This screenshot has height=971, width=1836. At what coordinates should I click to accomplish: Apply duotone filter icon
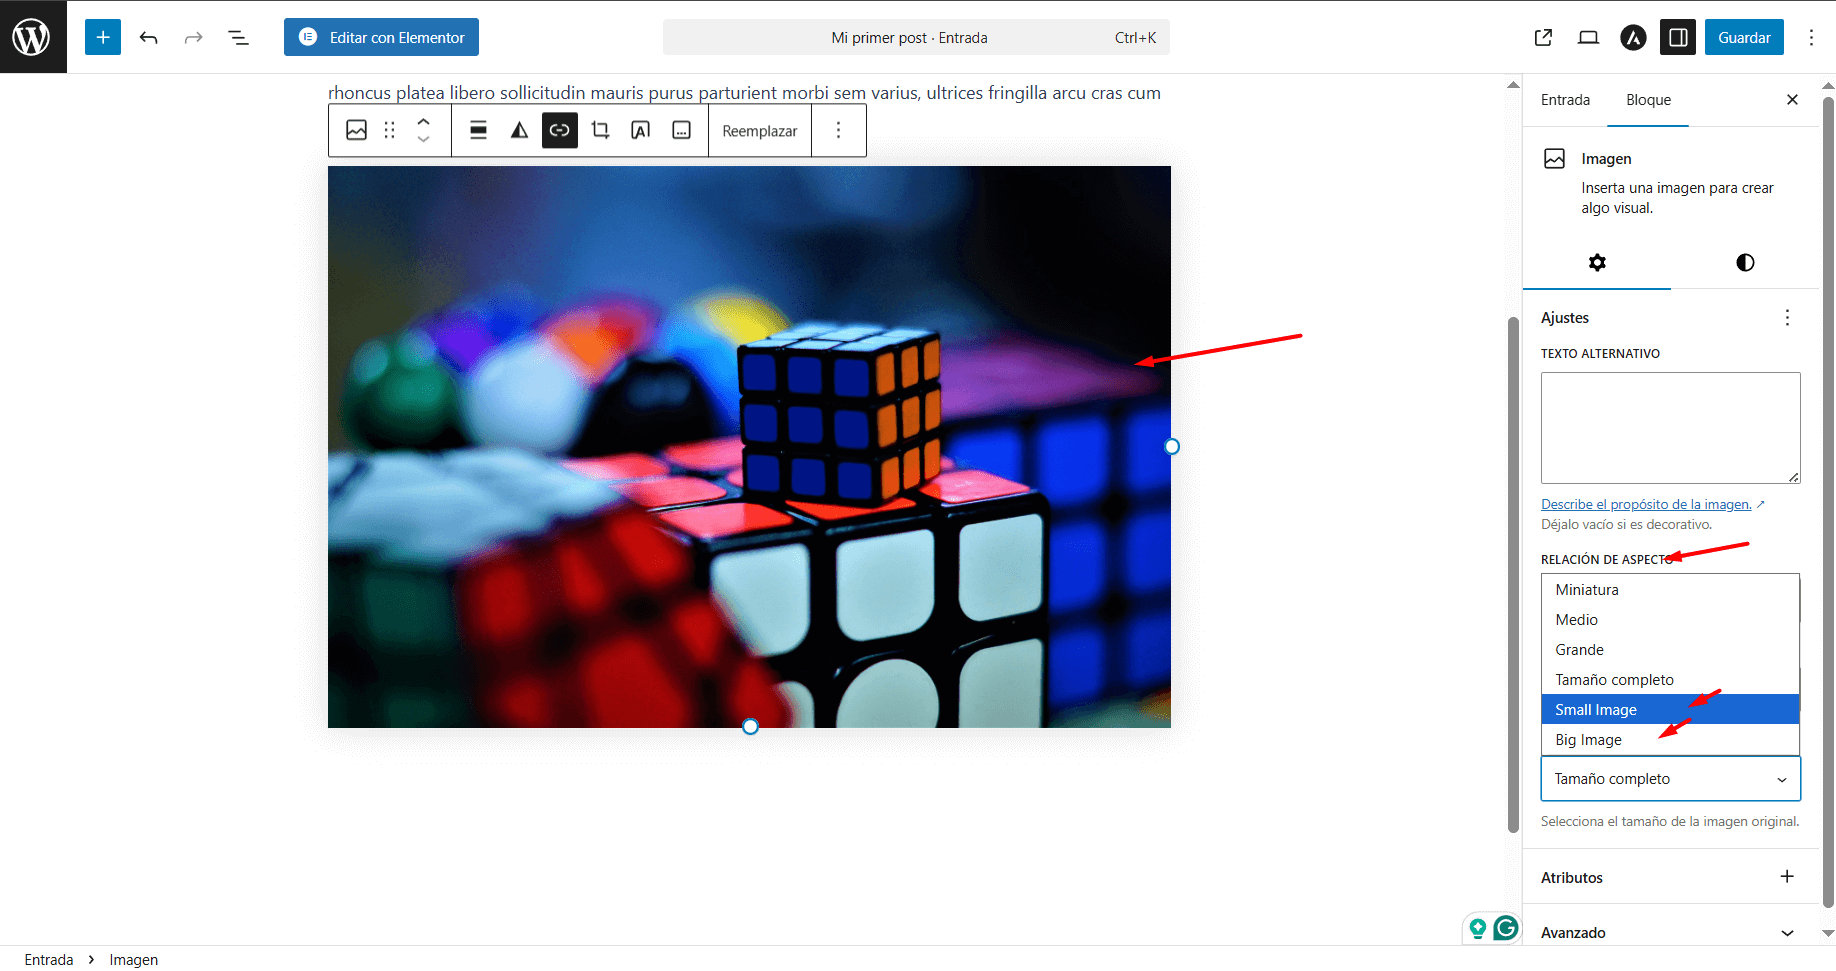(x=519, y=130)
